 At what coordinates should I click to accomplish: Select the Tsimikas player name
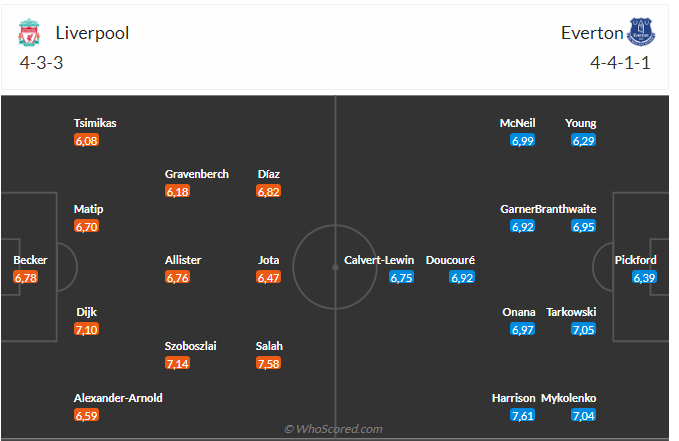point(95,123)
